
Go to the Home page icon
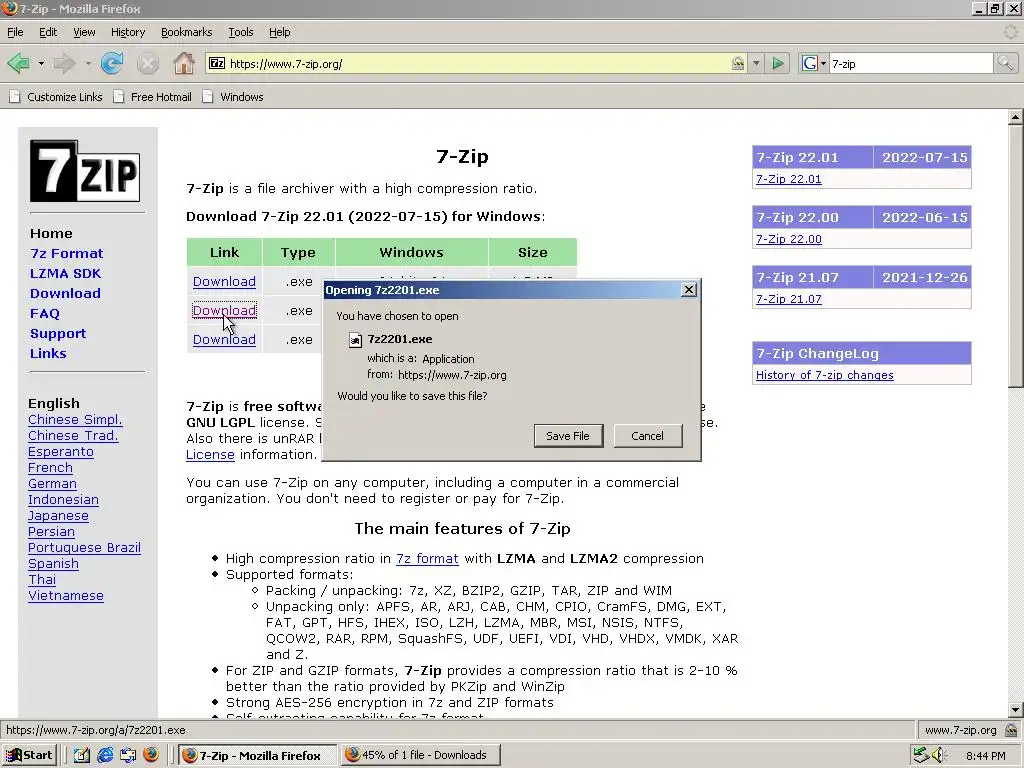point(184,63)
